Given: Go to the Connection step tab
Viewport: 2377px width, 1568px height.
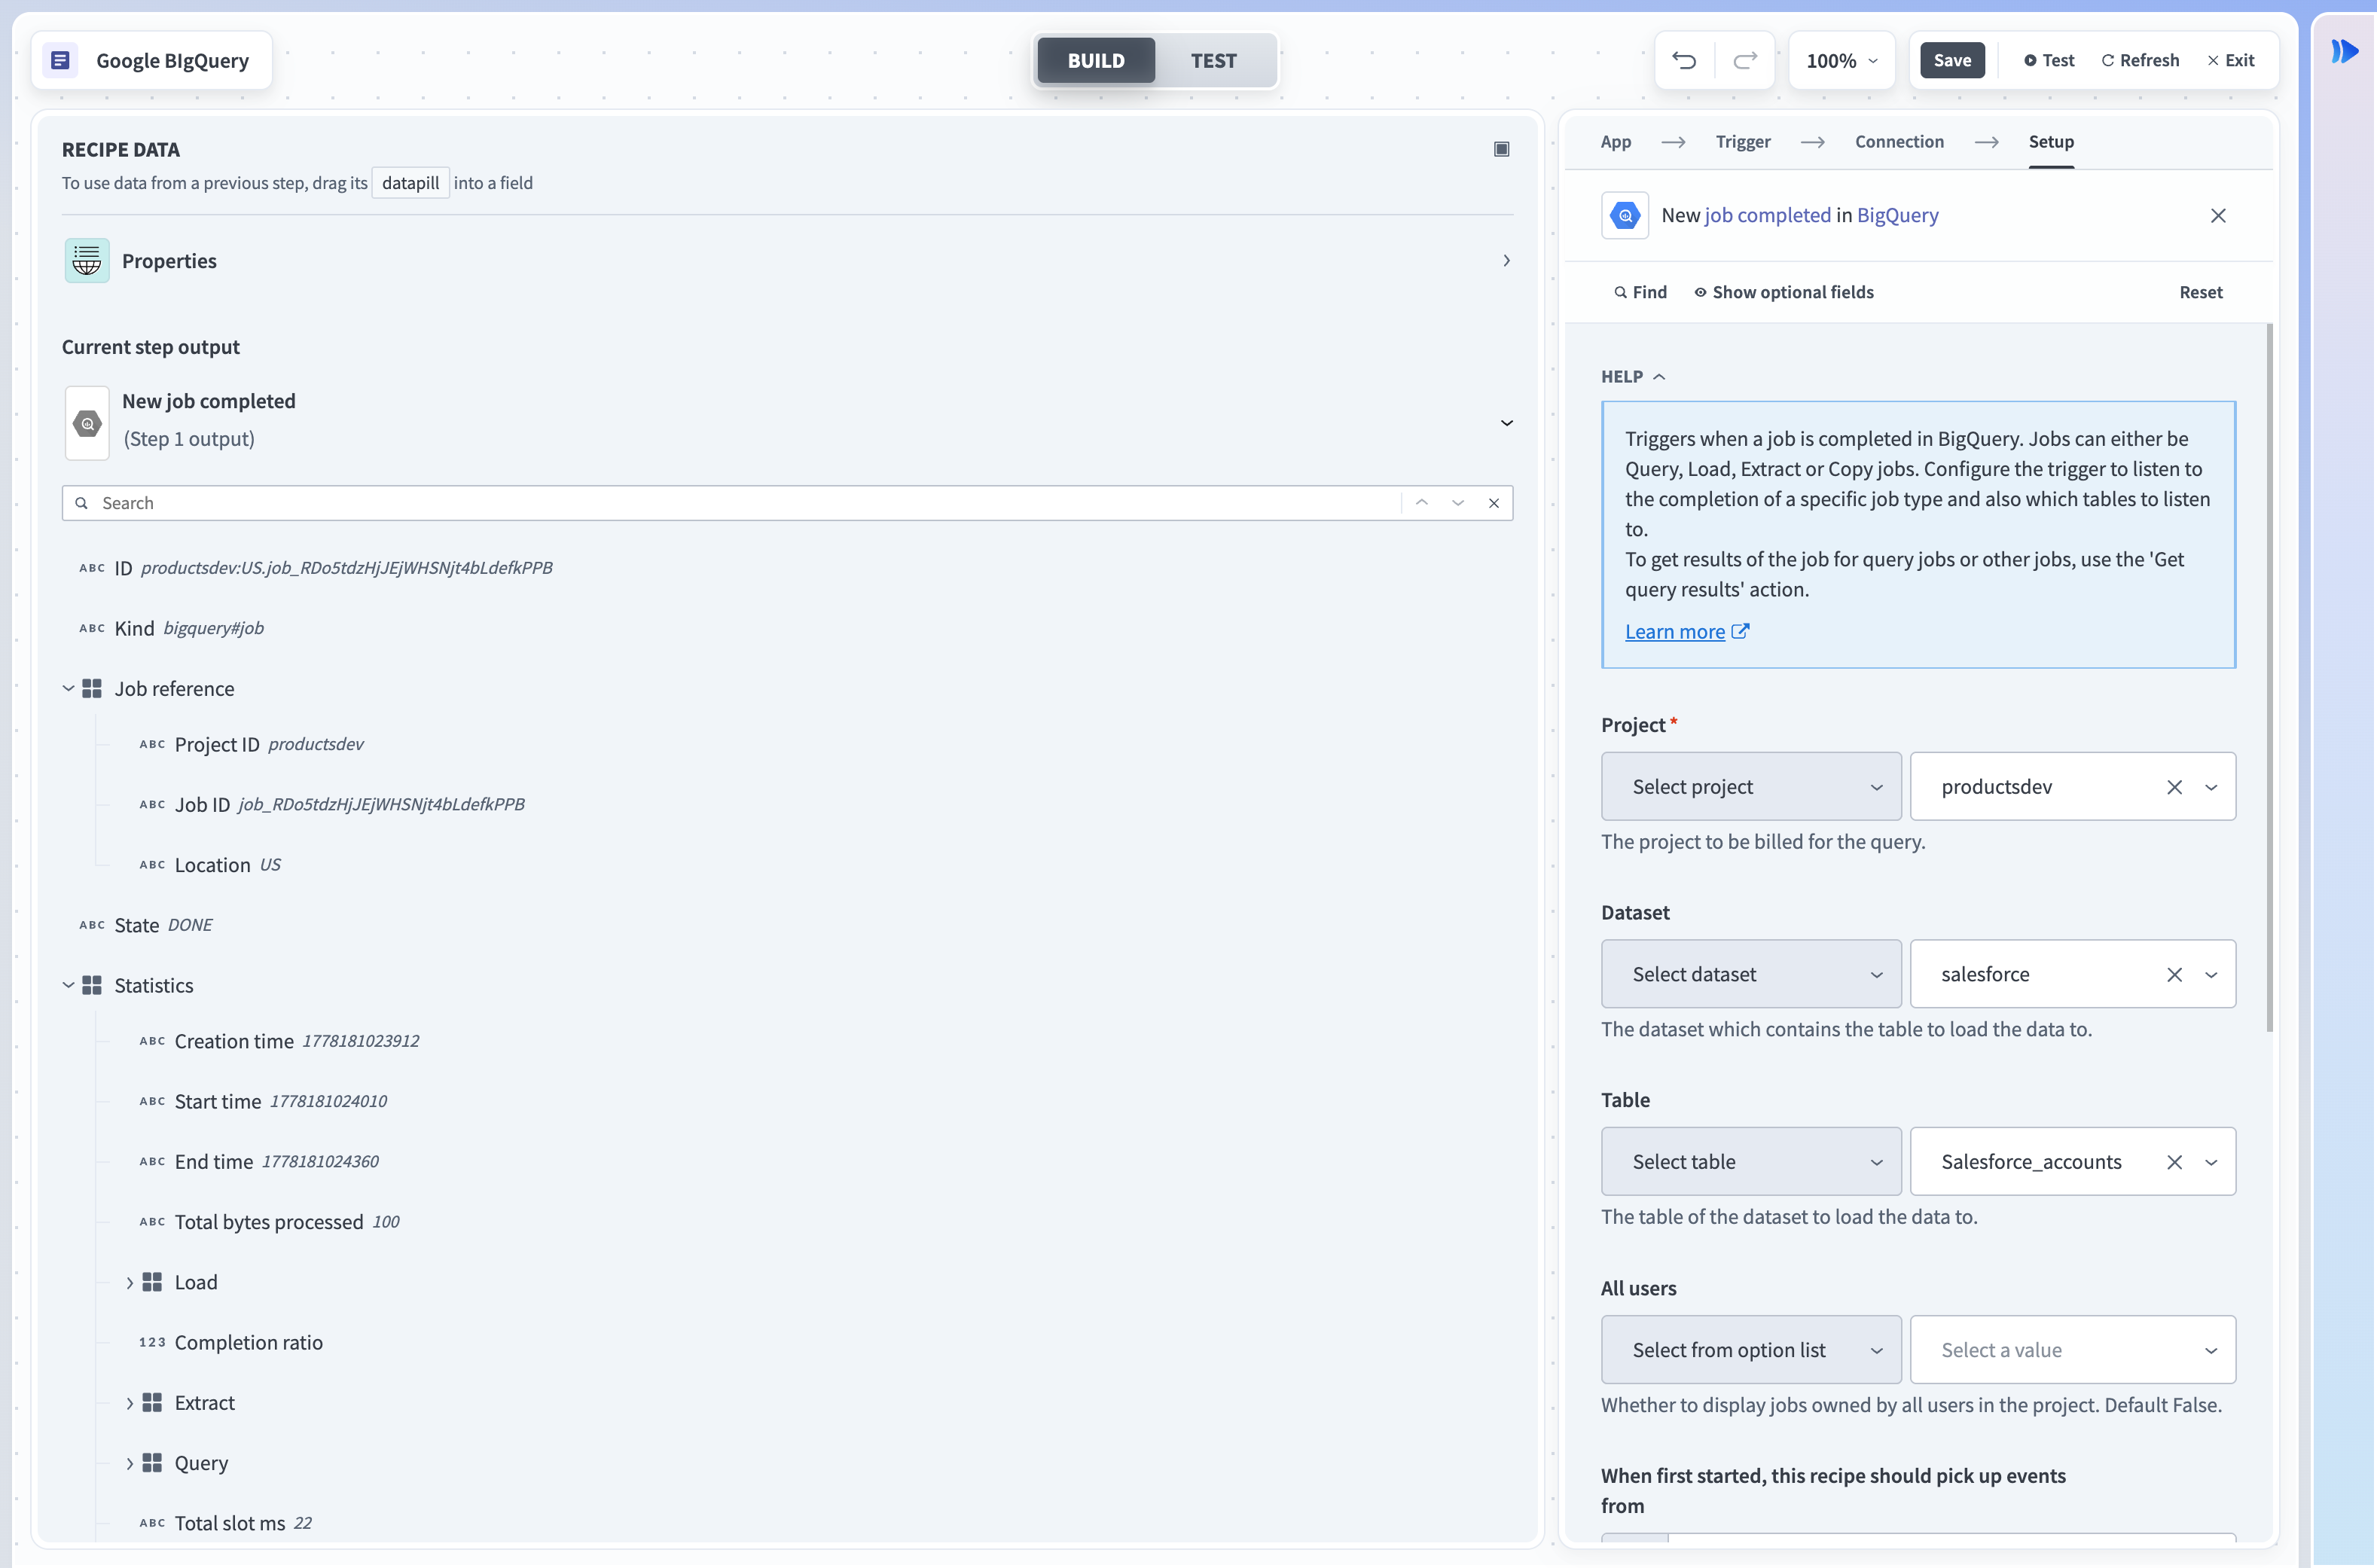Looking at the screenshot, I should tap(1899, 142).
